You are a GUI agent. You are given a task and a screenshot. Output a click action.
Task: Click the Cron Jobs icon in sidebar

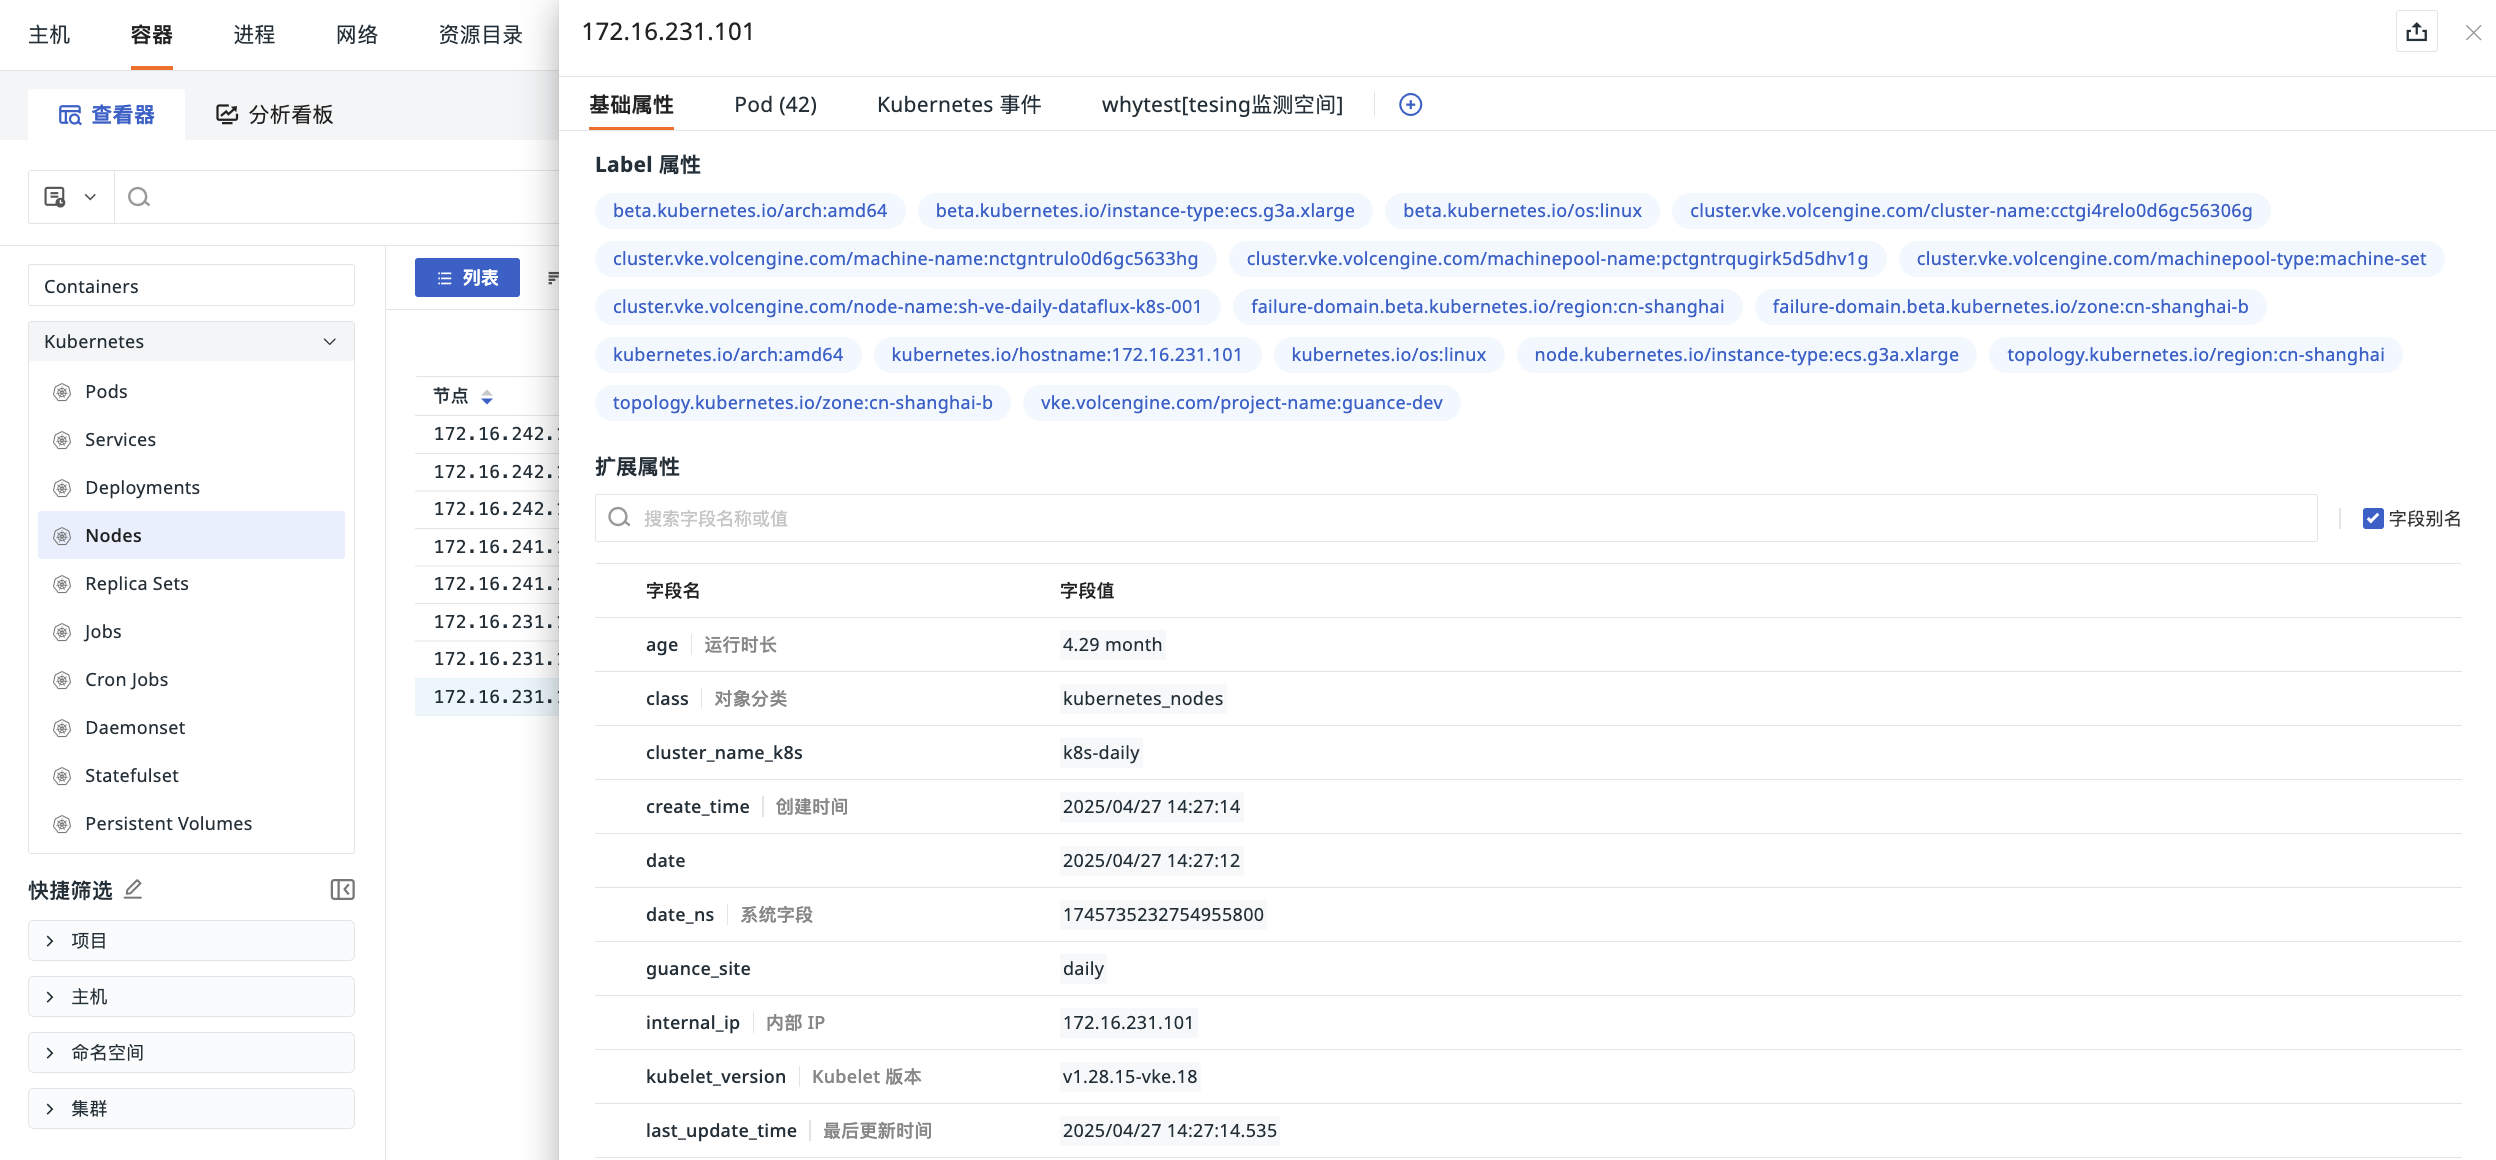(62, 680)
